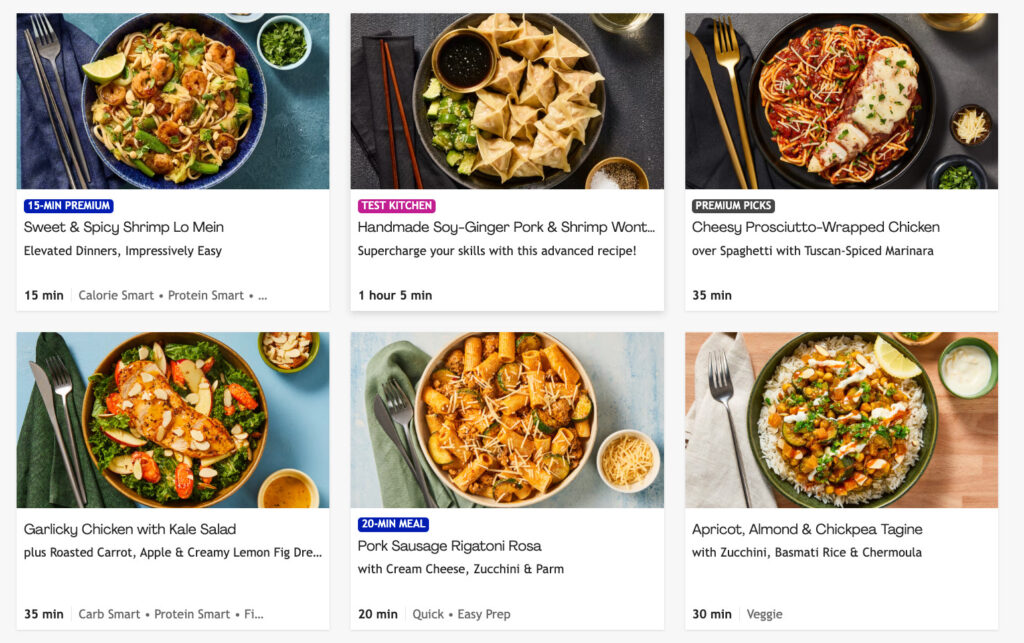View the wonton dish photo
The width and height of the screenshot is (1024, 643).
click(506, 100)
